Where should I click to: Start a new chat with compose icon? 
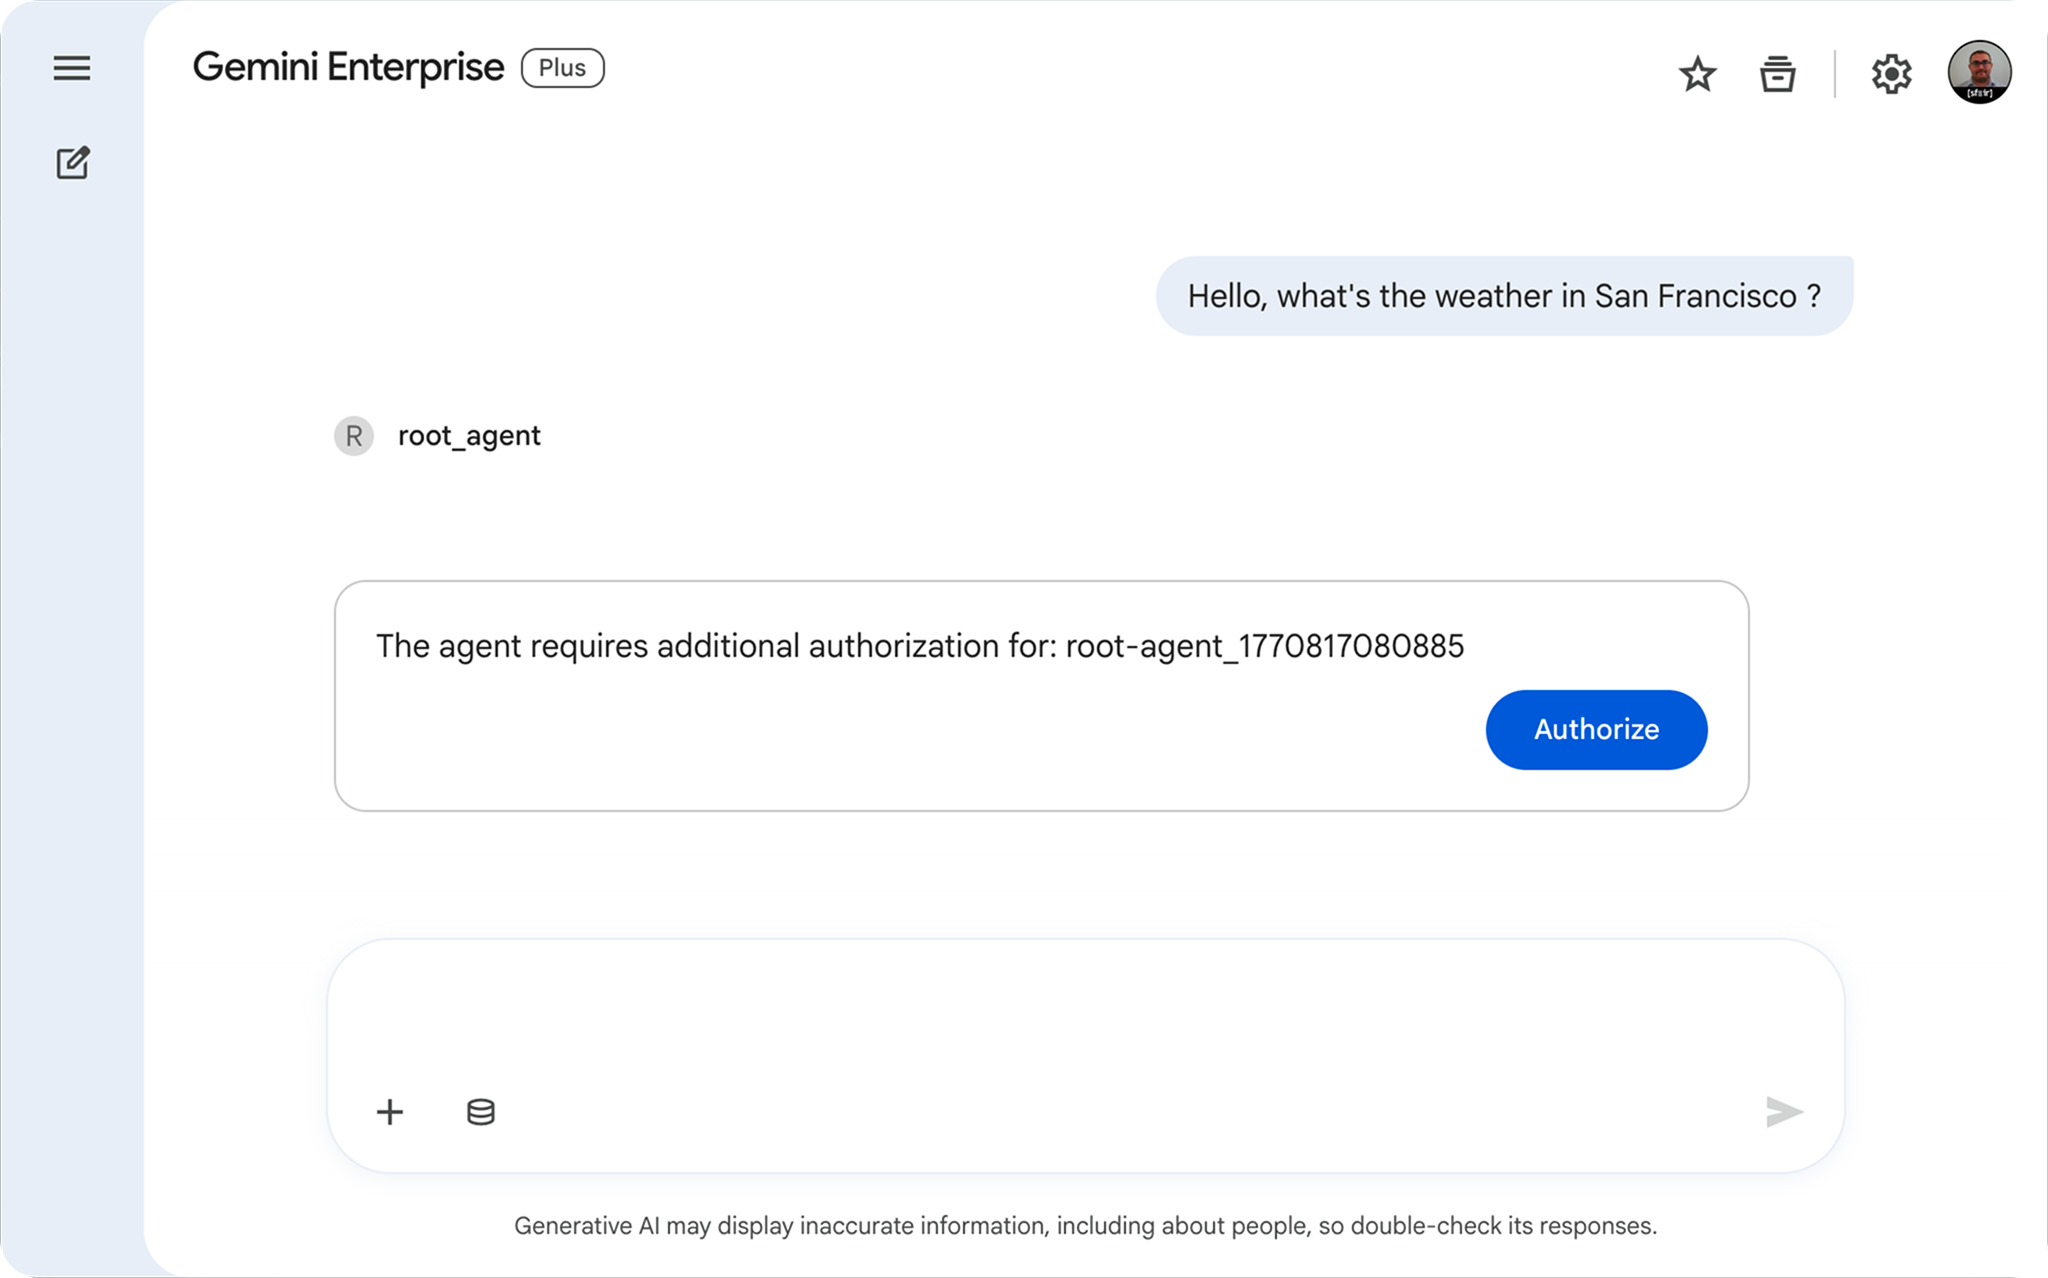[72, 163]
